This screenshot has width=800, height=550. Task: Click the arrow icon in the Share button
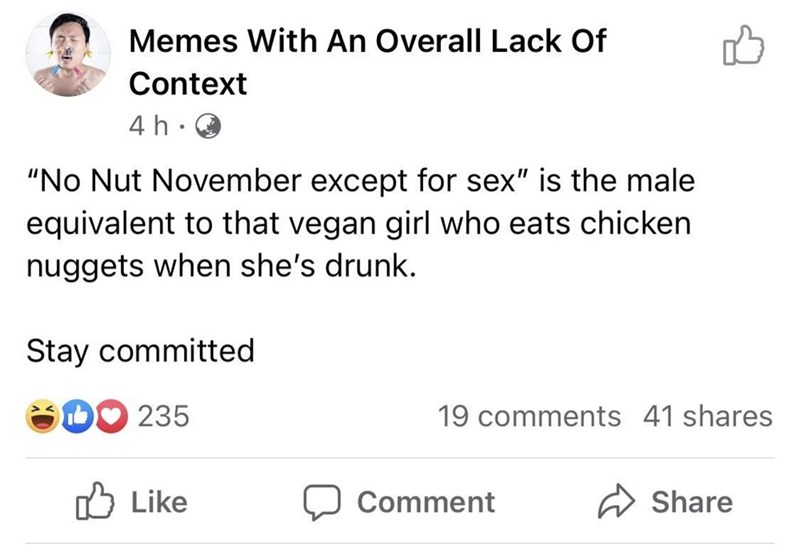pos(617,501)
